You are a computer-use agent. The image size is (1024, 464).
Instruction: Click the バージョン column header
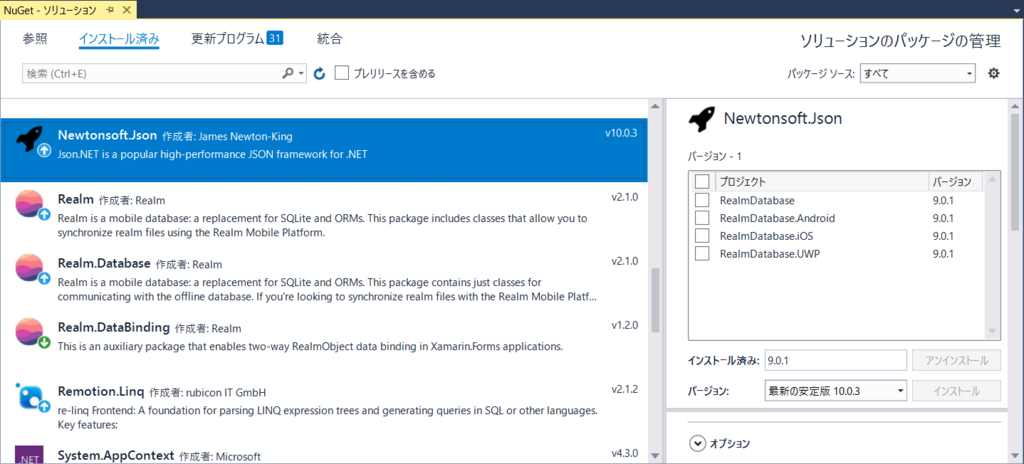[x=954, y=181]
